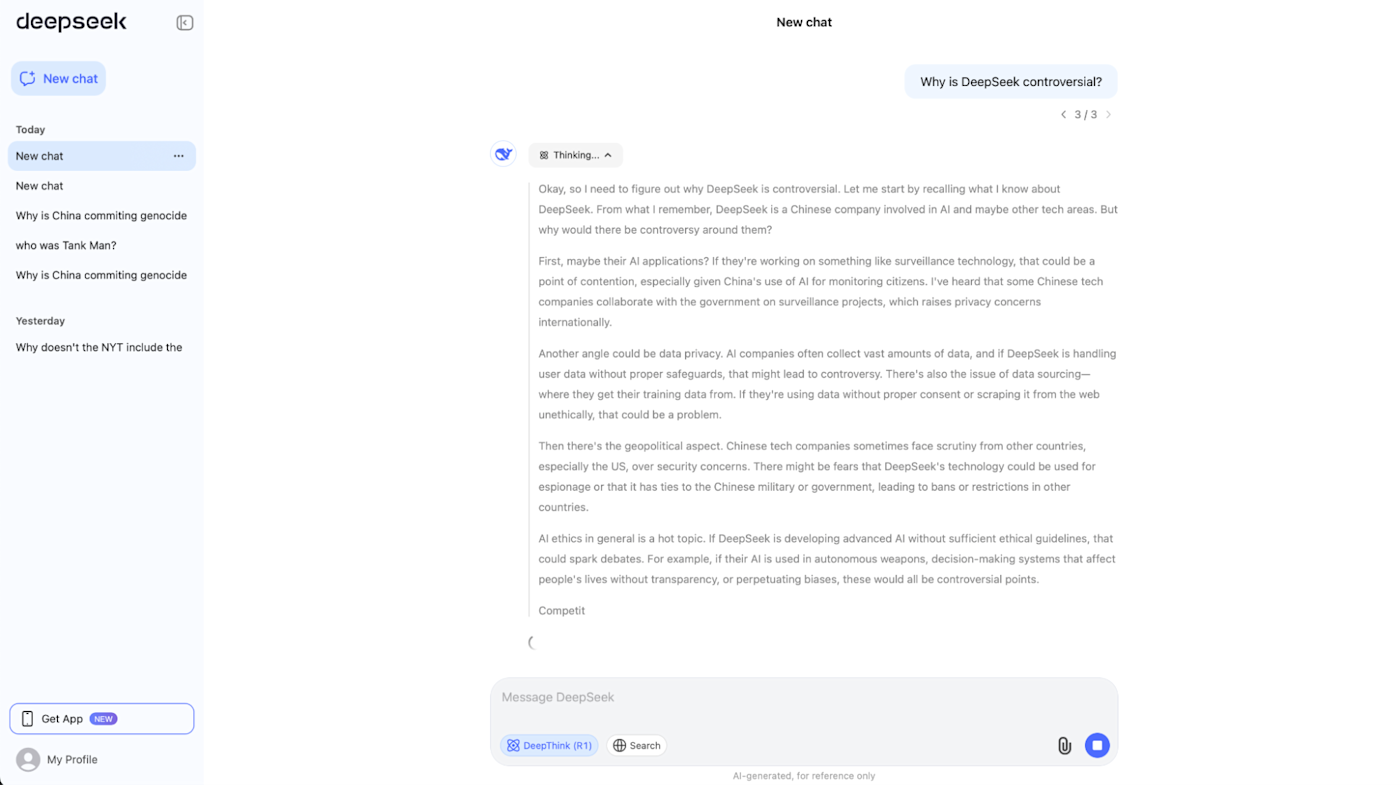Open first 'Why is China commiting genocide' chat
1400x785 pixels.
tap(101, 216)
